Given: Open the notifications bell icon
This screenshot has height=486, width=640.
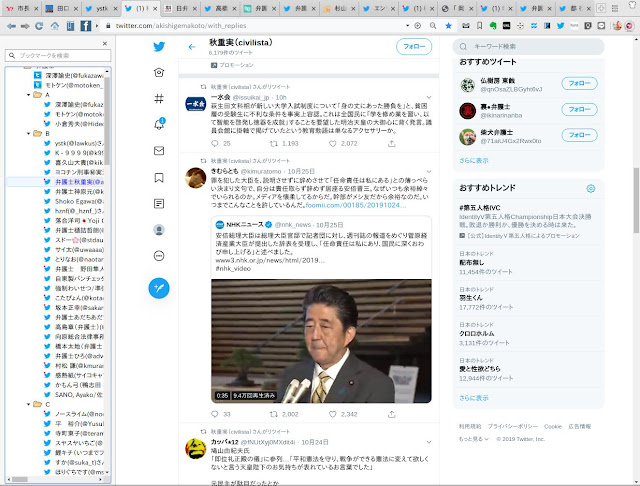Looking at the screenshot, I should (x=159, y=124).
